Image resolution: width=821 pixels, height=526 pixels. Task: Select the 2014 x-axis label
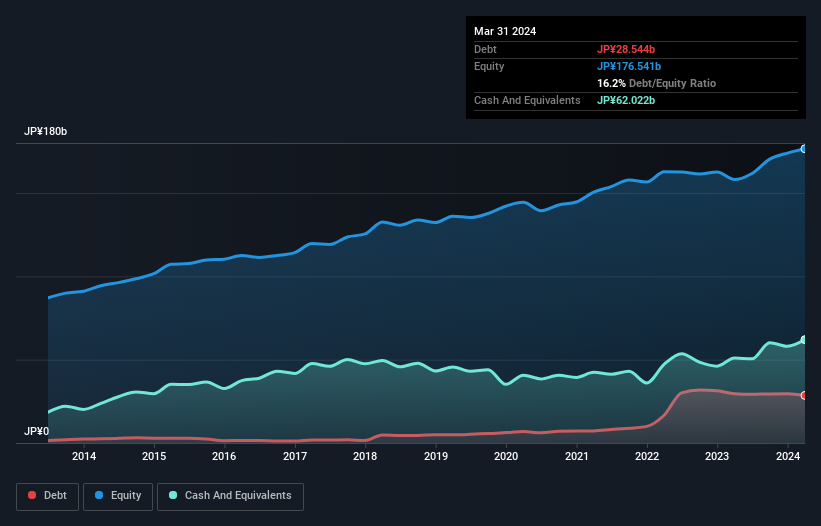[x=84, y=457]
